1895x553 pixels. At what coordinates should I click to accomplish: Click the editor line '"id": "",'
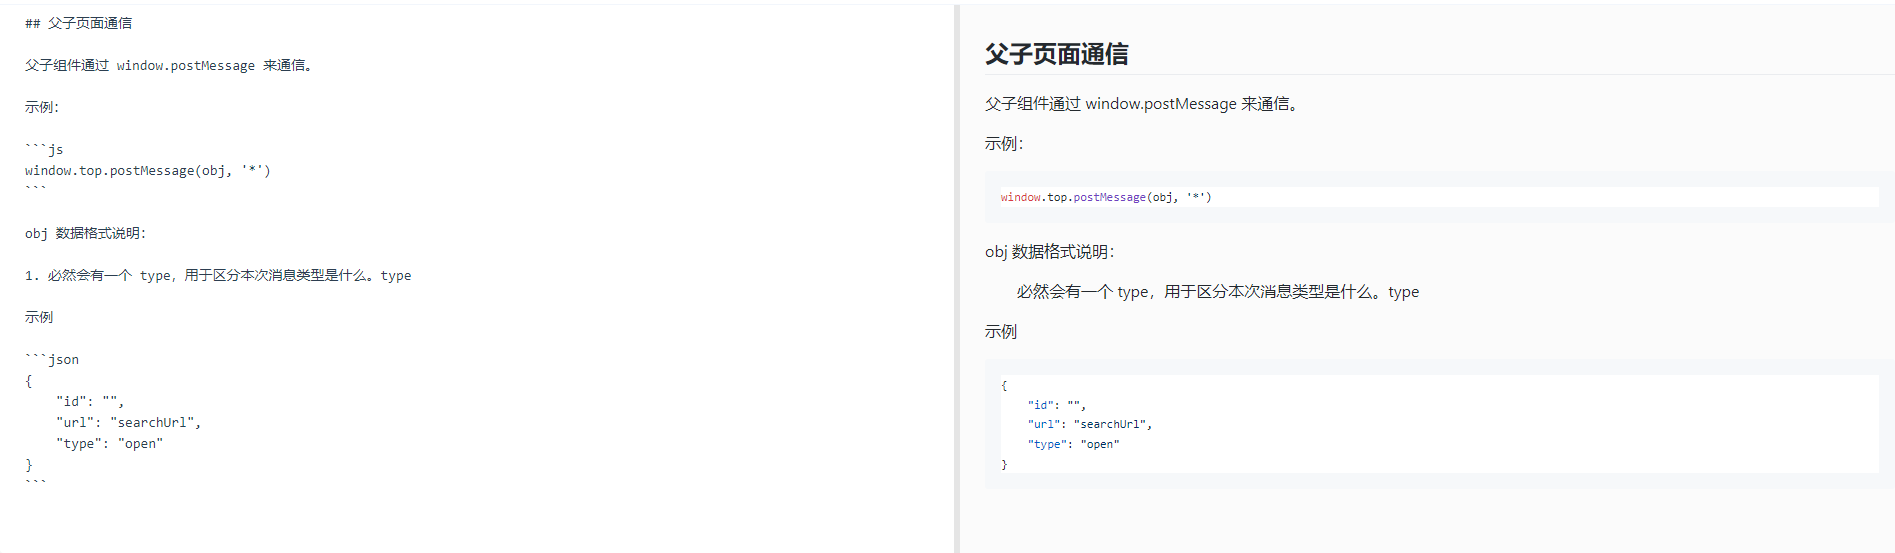[90, 401]
